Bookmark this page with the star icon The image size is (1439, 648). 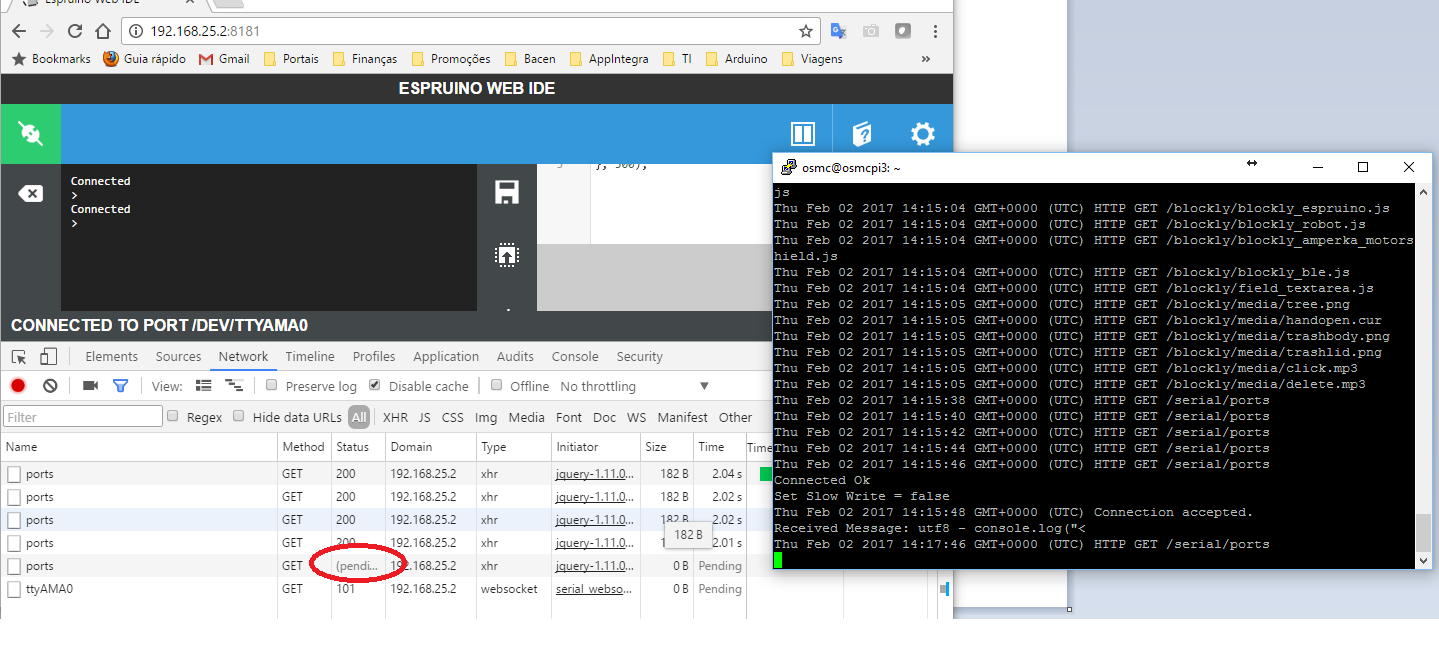tap(806, 31)
